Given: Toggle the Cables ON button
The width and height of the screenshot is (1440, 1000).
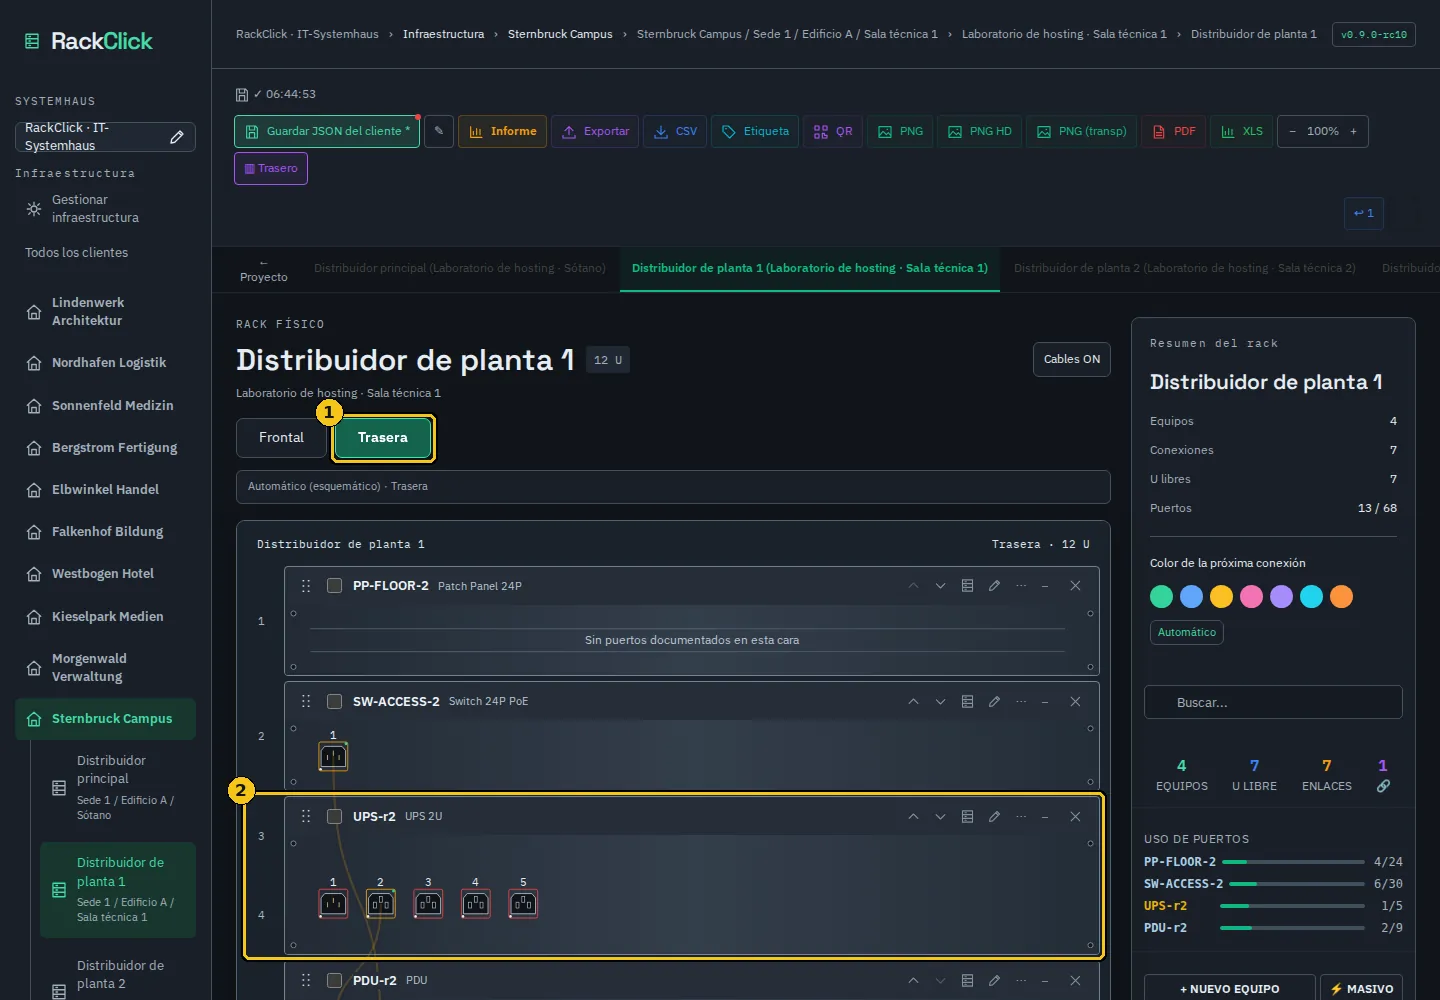Looking at the screenshot, I should [1072, 360].
